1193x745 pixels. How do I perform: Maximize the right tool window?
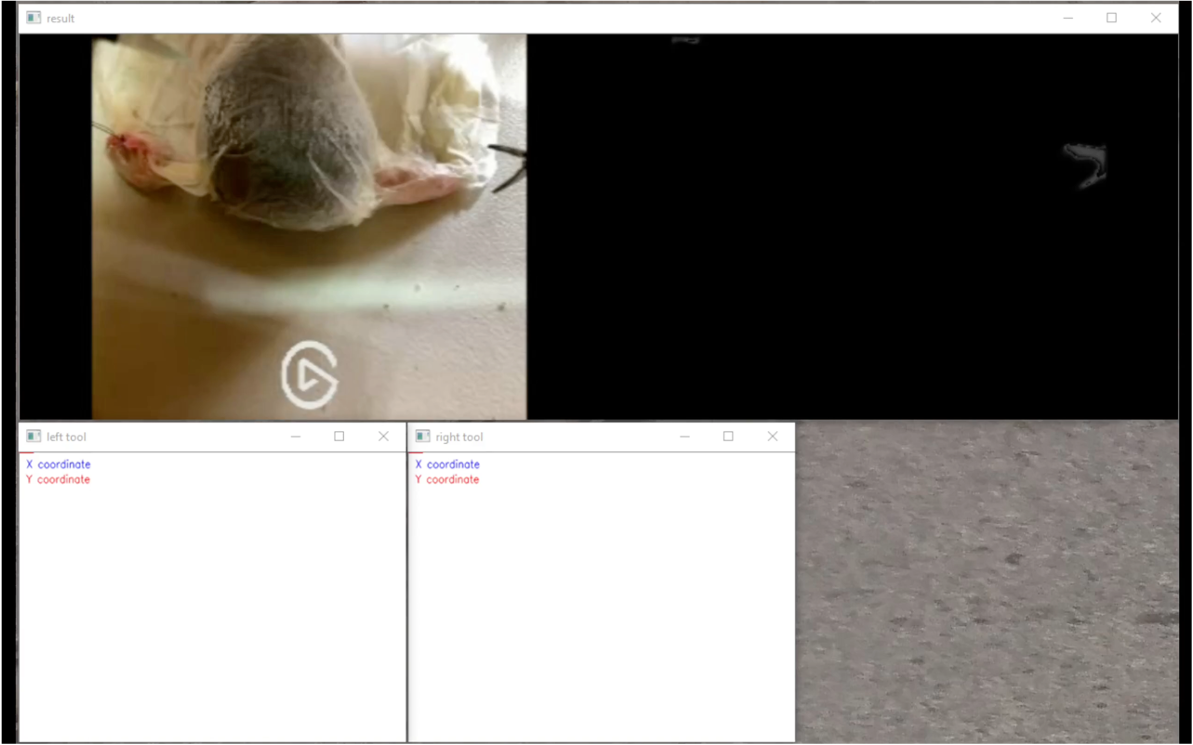point(728,437)
